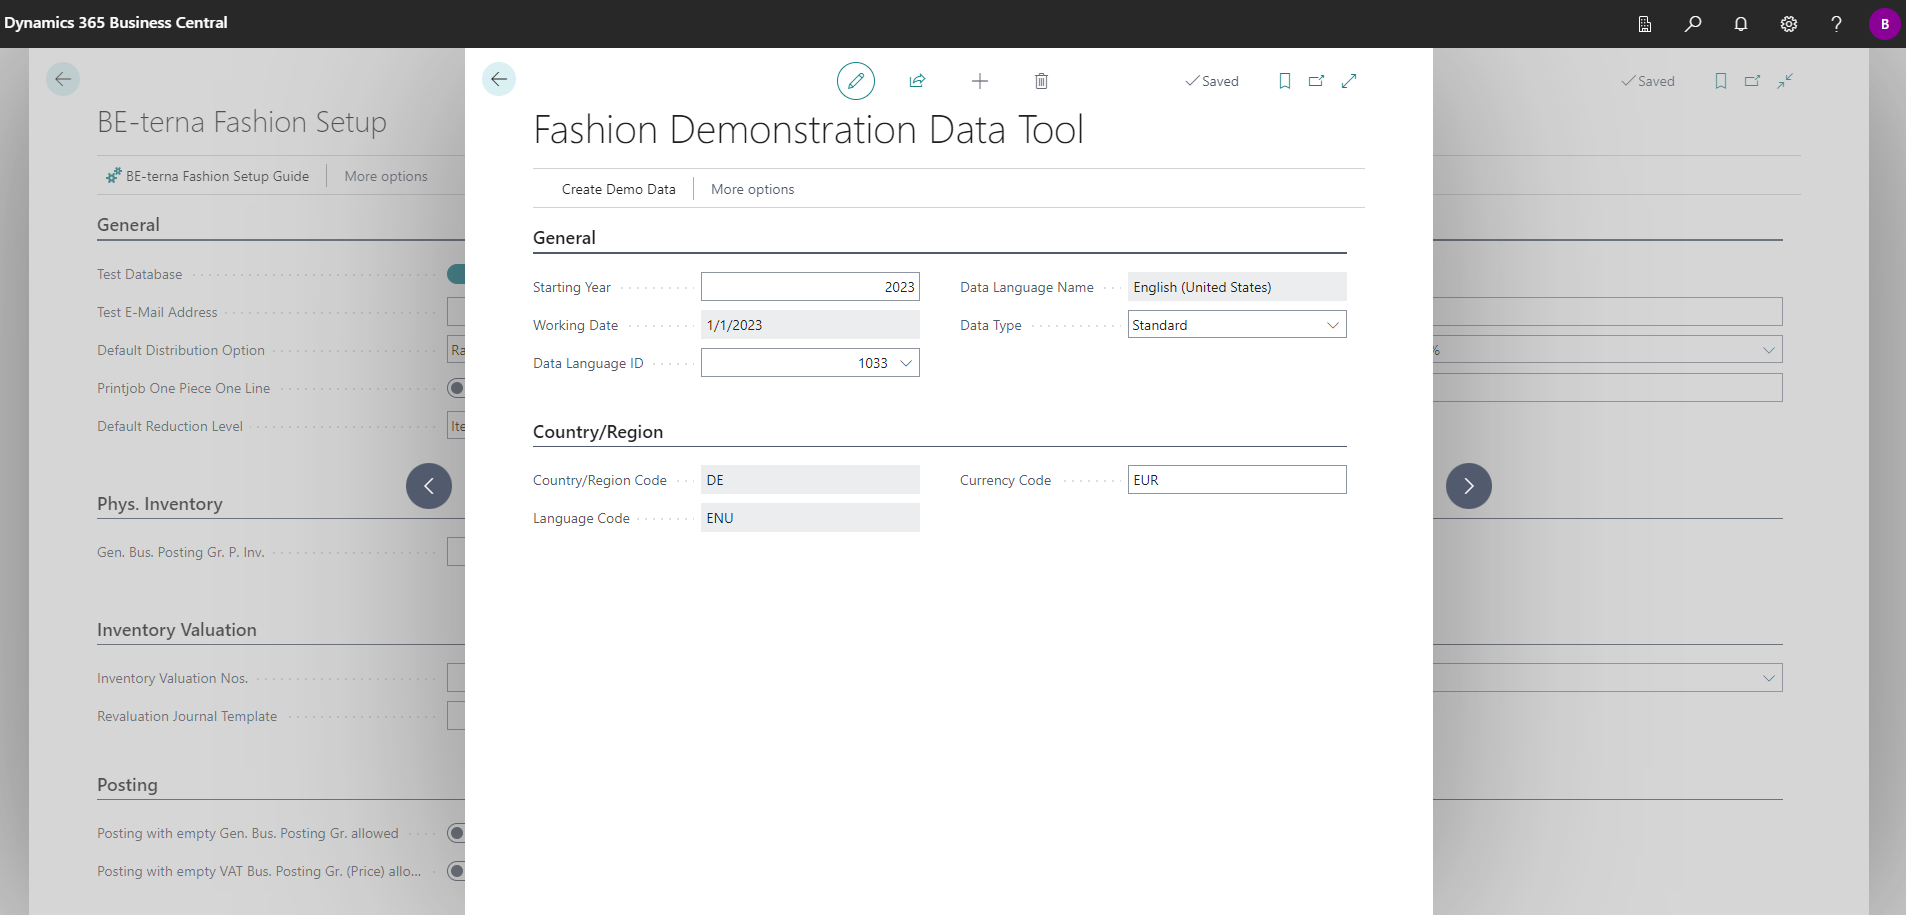Open the notifications bell
The width and height of the screenshot is (1906, 915).
point(1741,24)
